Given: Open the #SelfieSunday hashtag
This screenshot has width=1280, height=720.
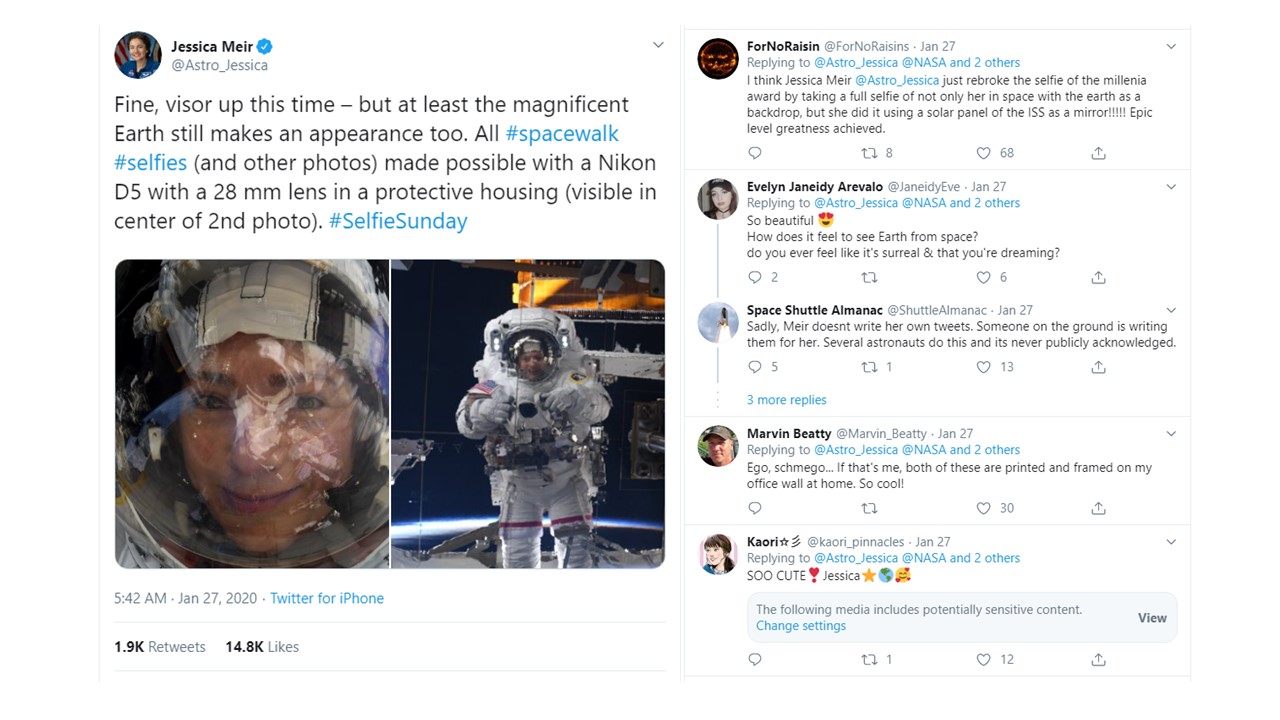Looking at the screenshot, I should point(398,221).
